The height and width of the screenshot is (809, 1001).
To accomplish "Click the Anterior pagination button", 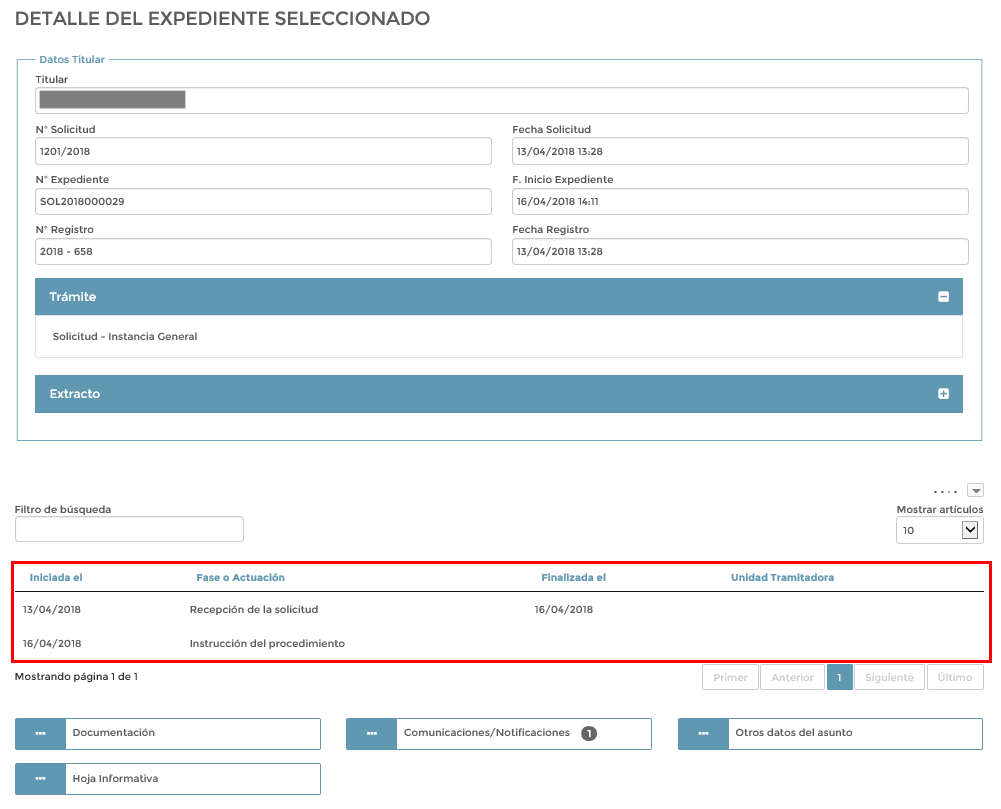I will [x=792, y=677].
